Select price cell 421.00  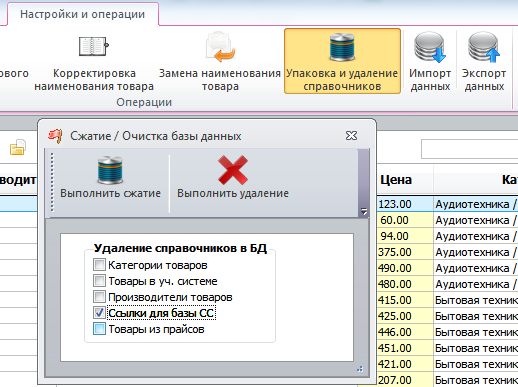pyautogui.click(x=405, y=364)
